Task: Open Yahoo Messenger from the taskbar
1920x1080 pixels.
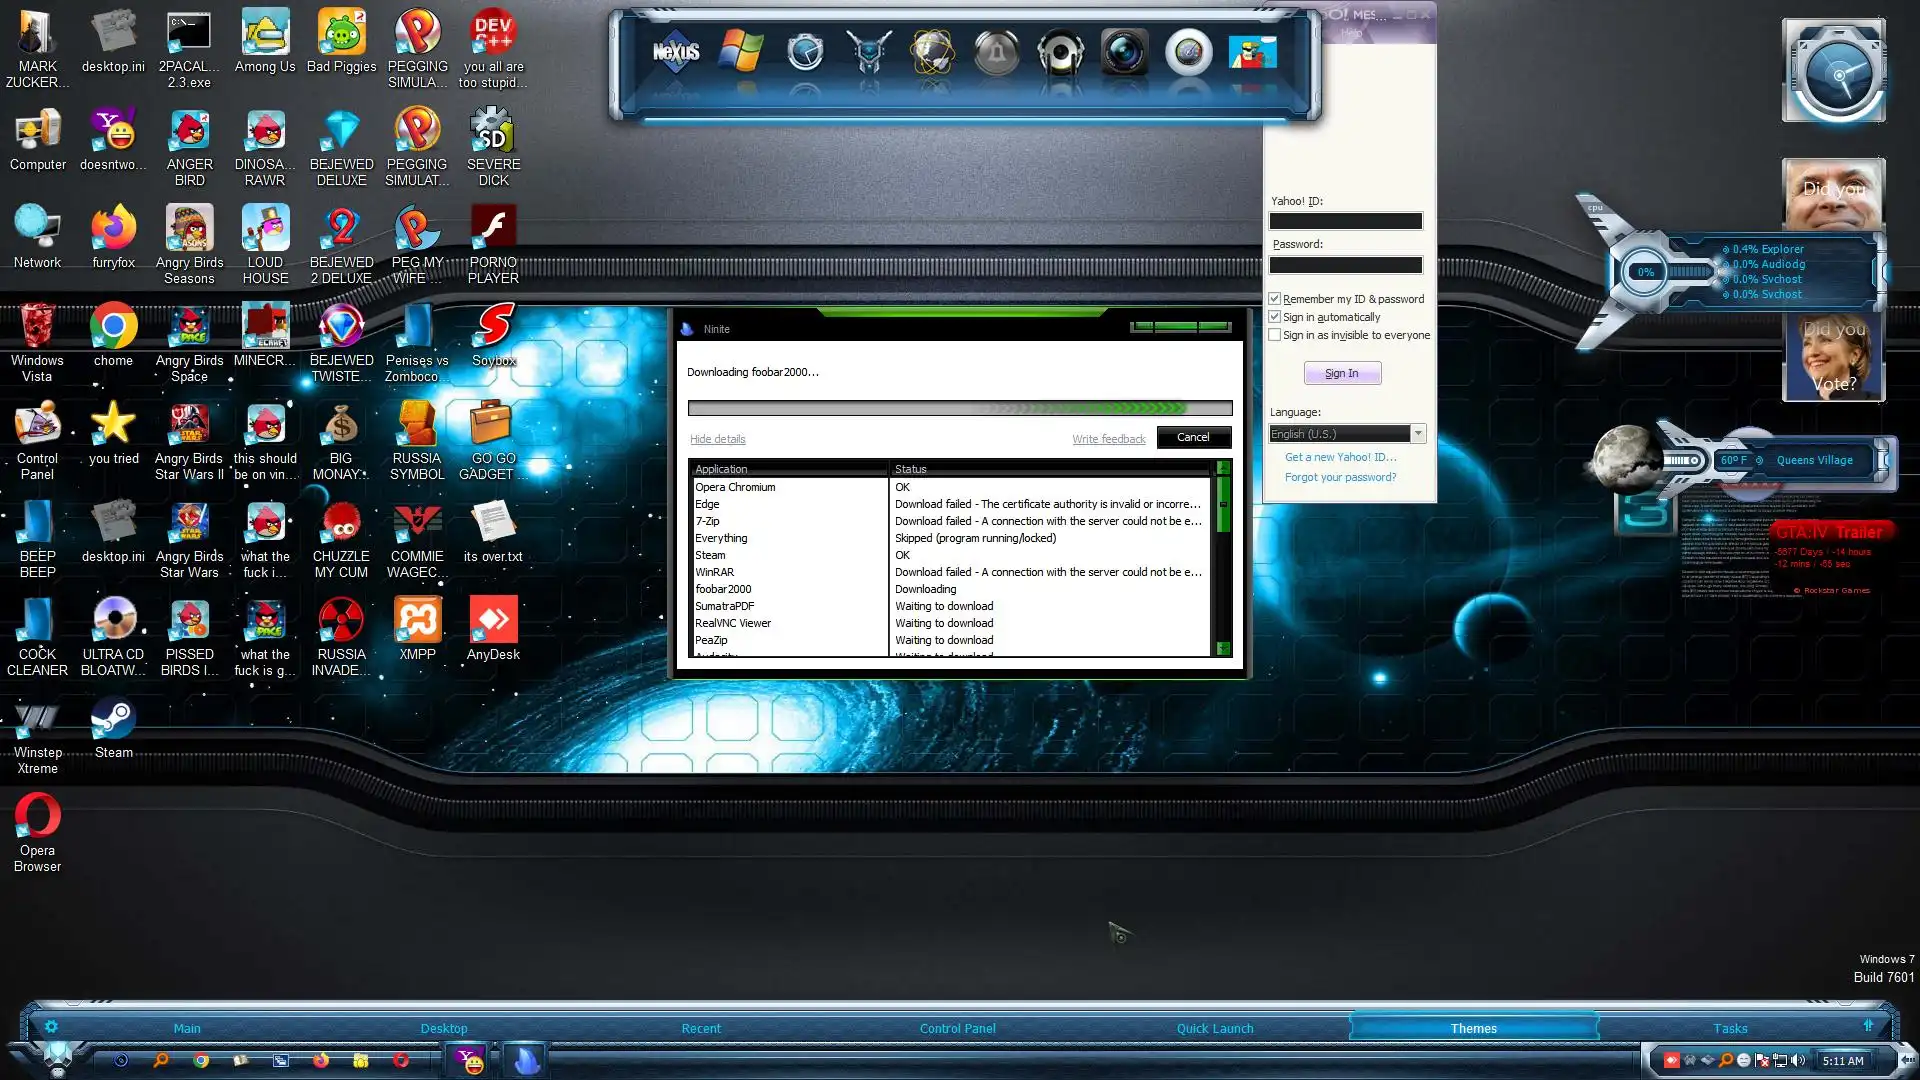Action: (468, 1060)
